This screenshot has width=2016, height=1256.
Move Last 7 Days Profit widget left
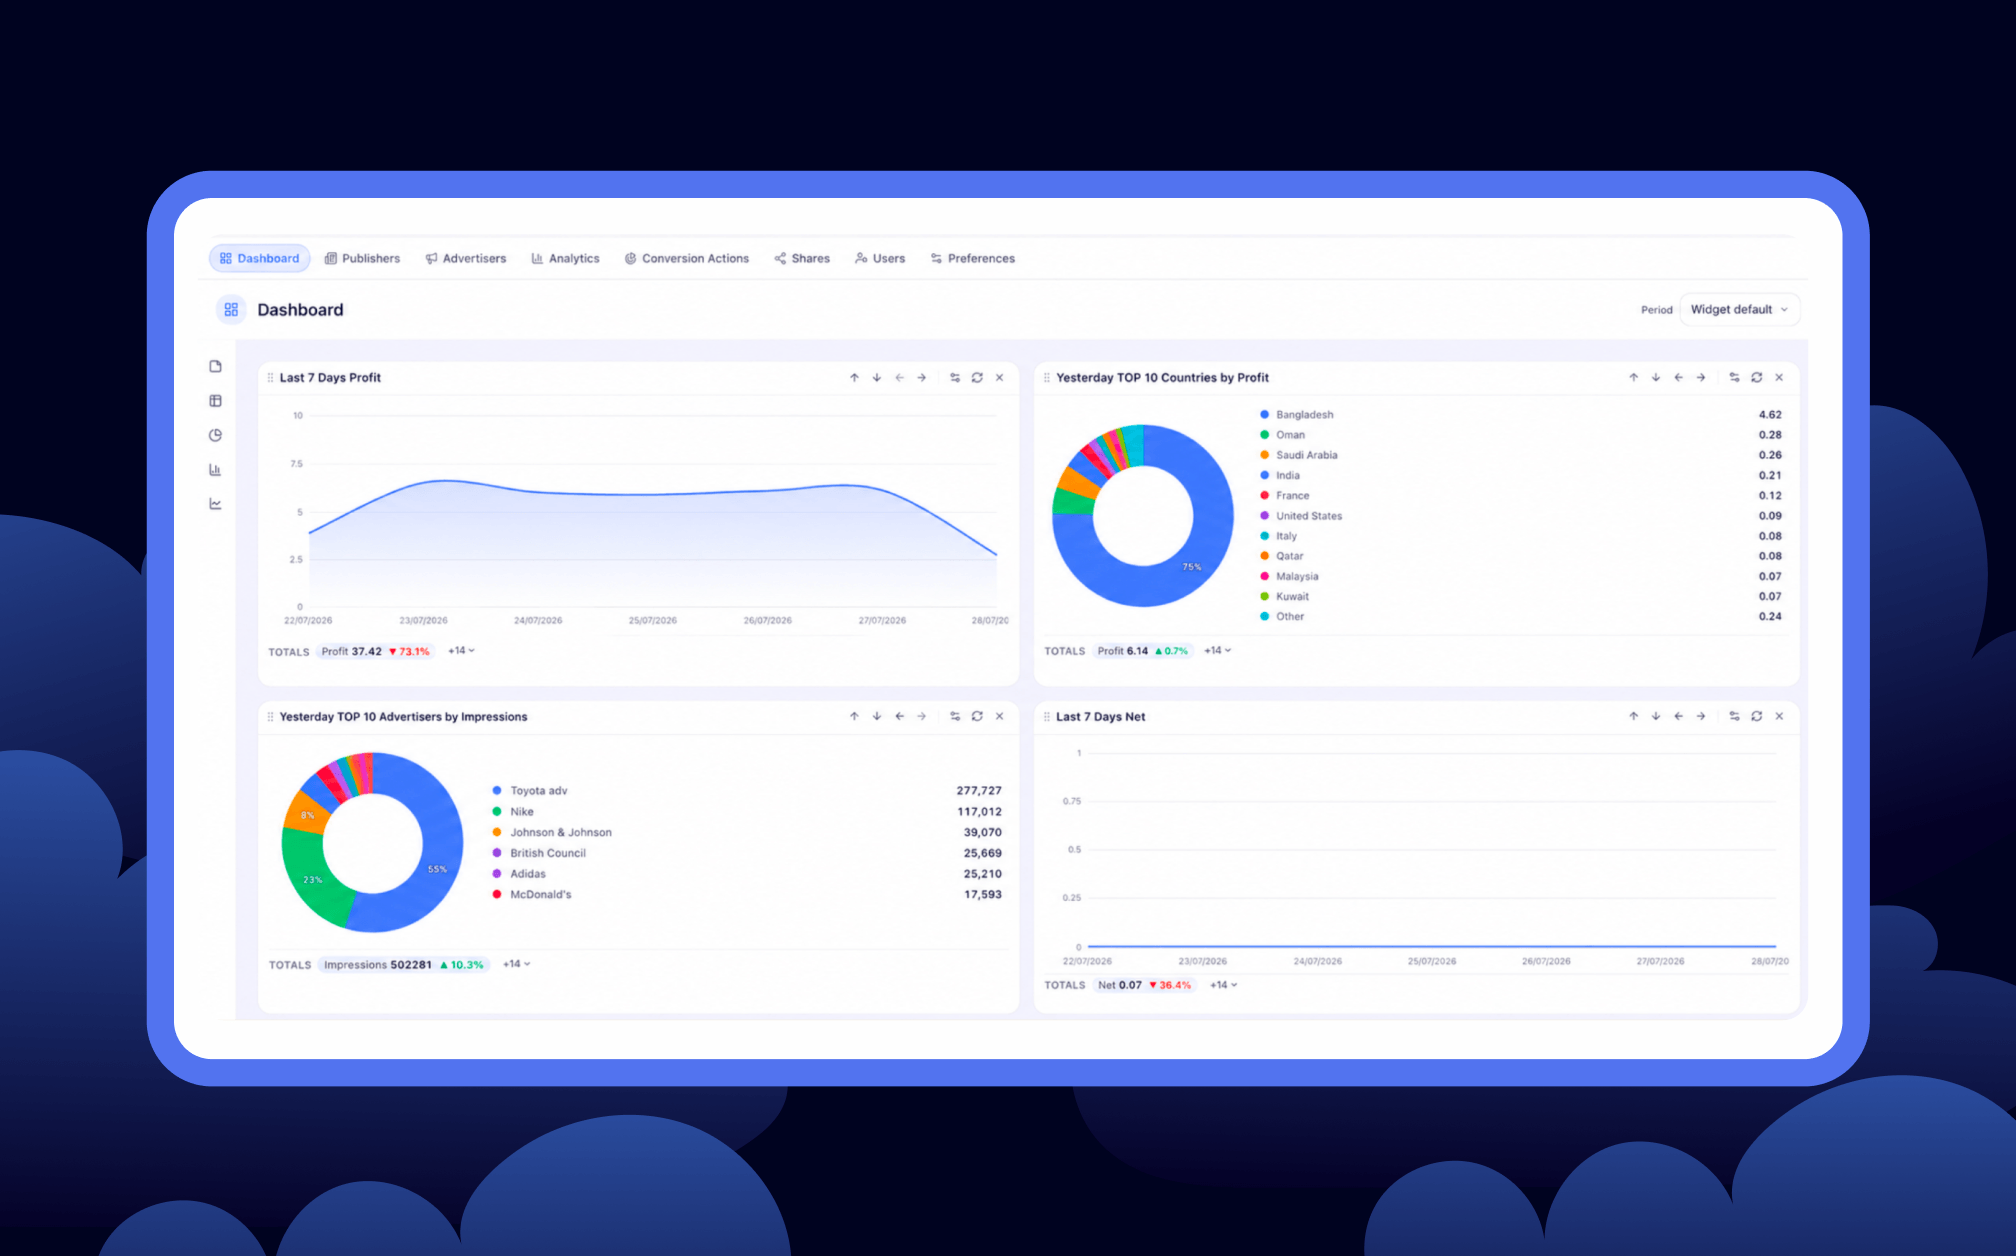(x=899, y=377)
